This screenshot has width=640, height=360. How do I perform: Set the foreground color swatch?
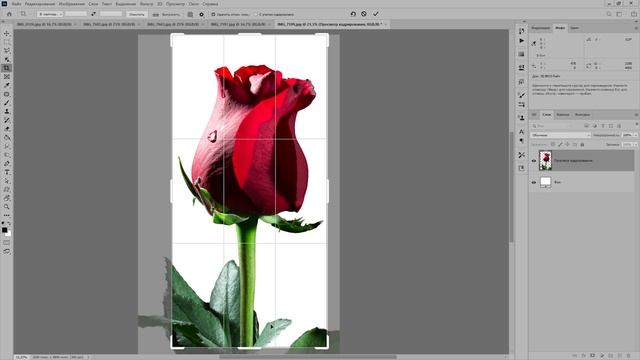4,230
